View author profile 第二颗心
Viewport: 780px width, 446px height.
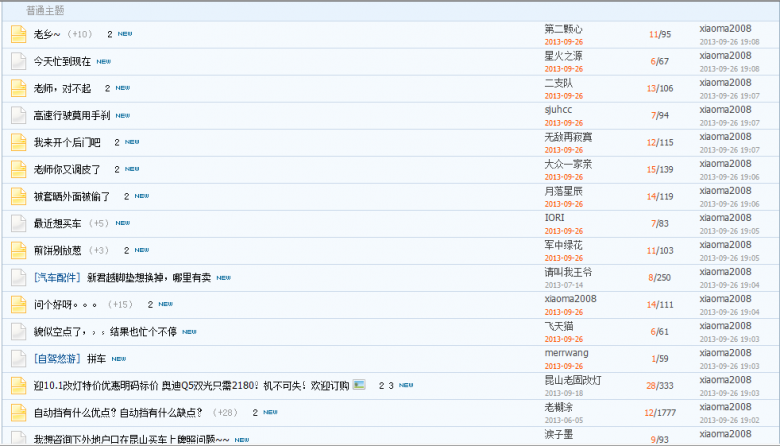[x=563, y=29]
